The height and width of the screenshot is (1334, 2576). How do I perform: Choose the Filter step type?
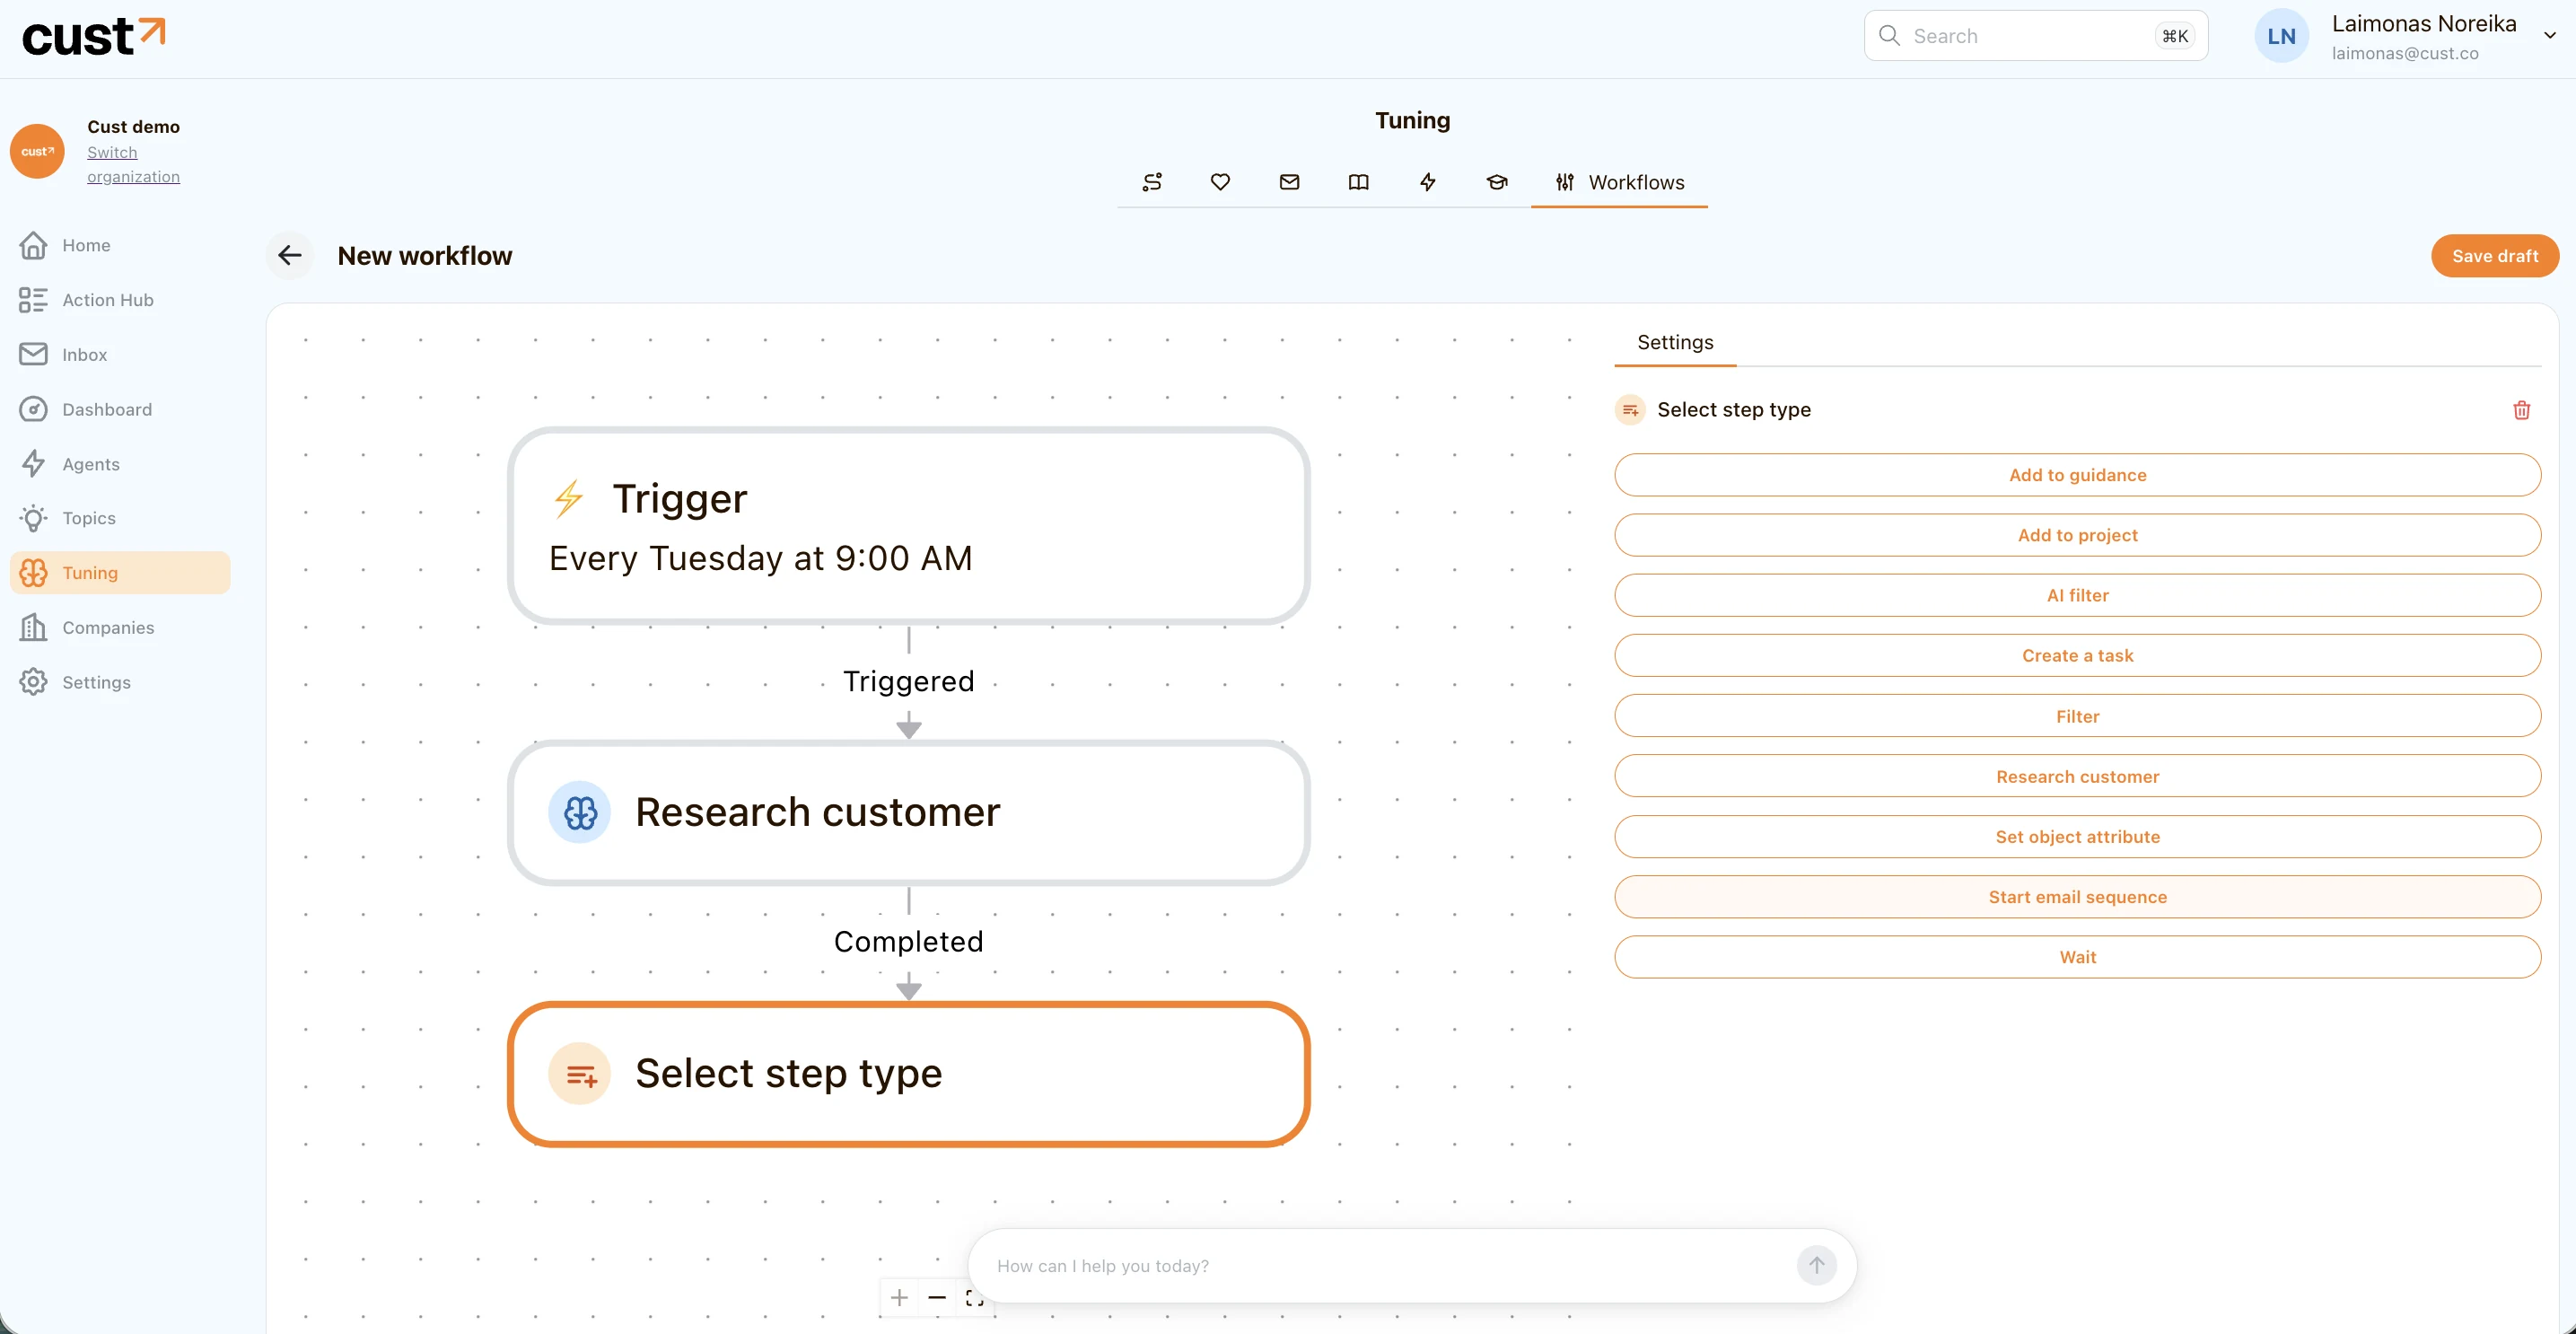click(2077, 716)
